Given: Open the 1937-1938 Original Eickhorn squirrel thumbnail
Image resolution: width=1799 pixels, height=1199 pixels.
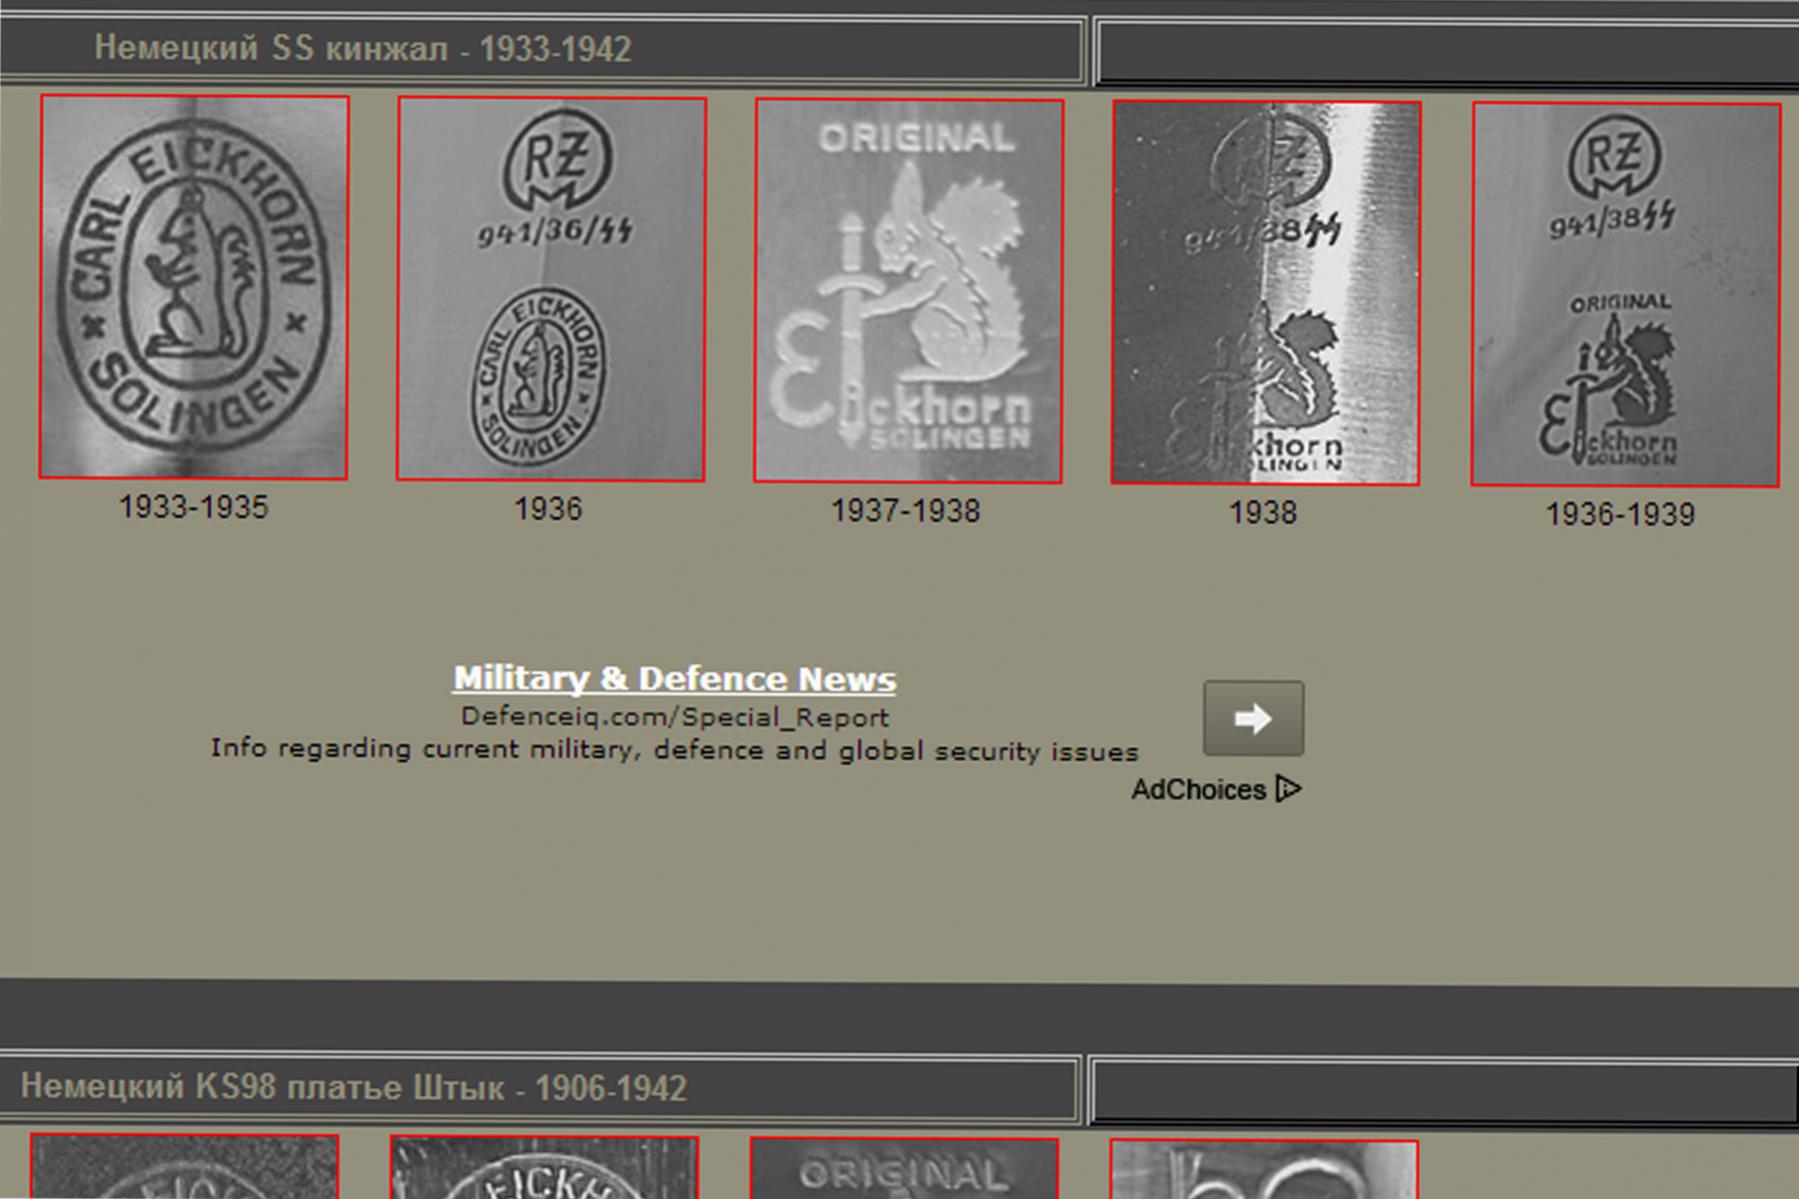Looking at the screenshot, I should (x=908, y=291).
